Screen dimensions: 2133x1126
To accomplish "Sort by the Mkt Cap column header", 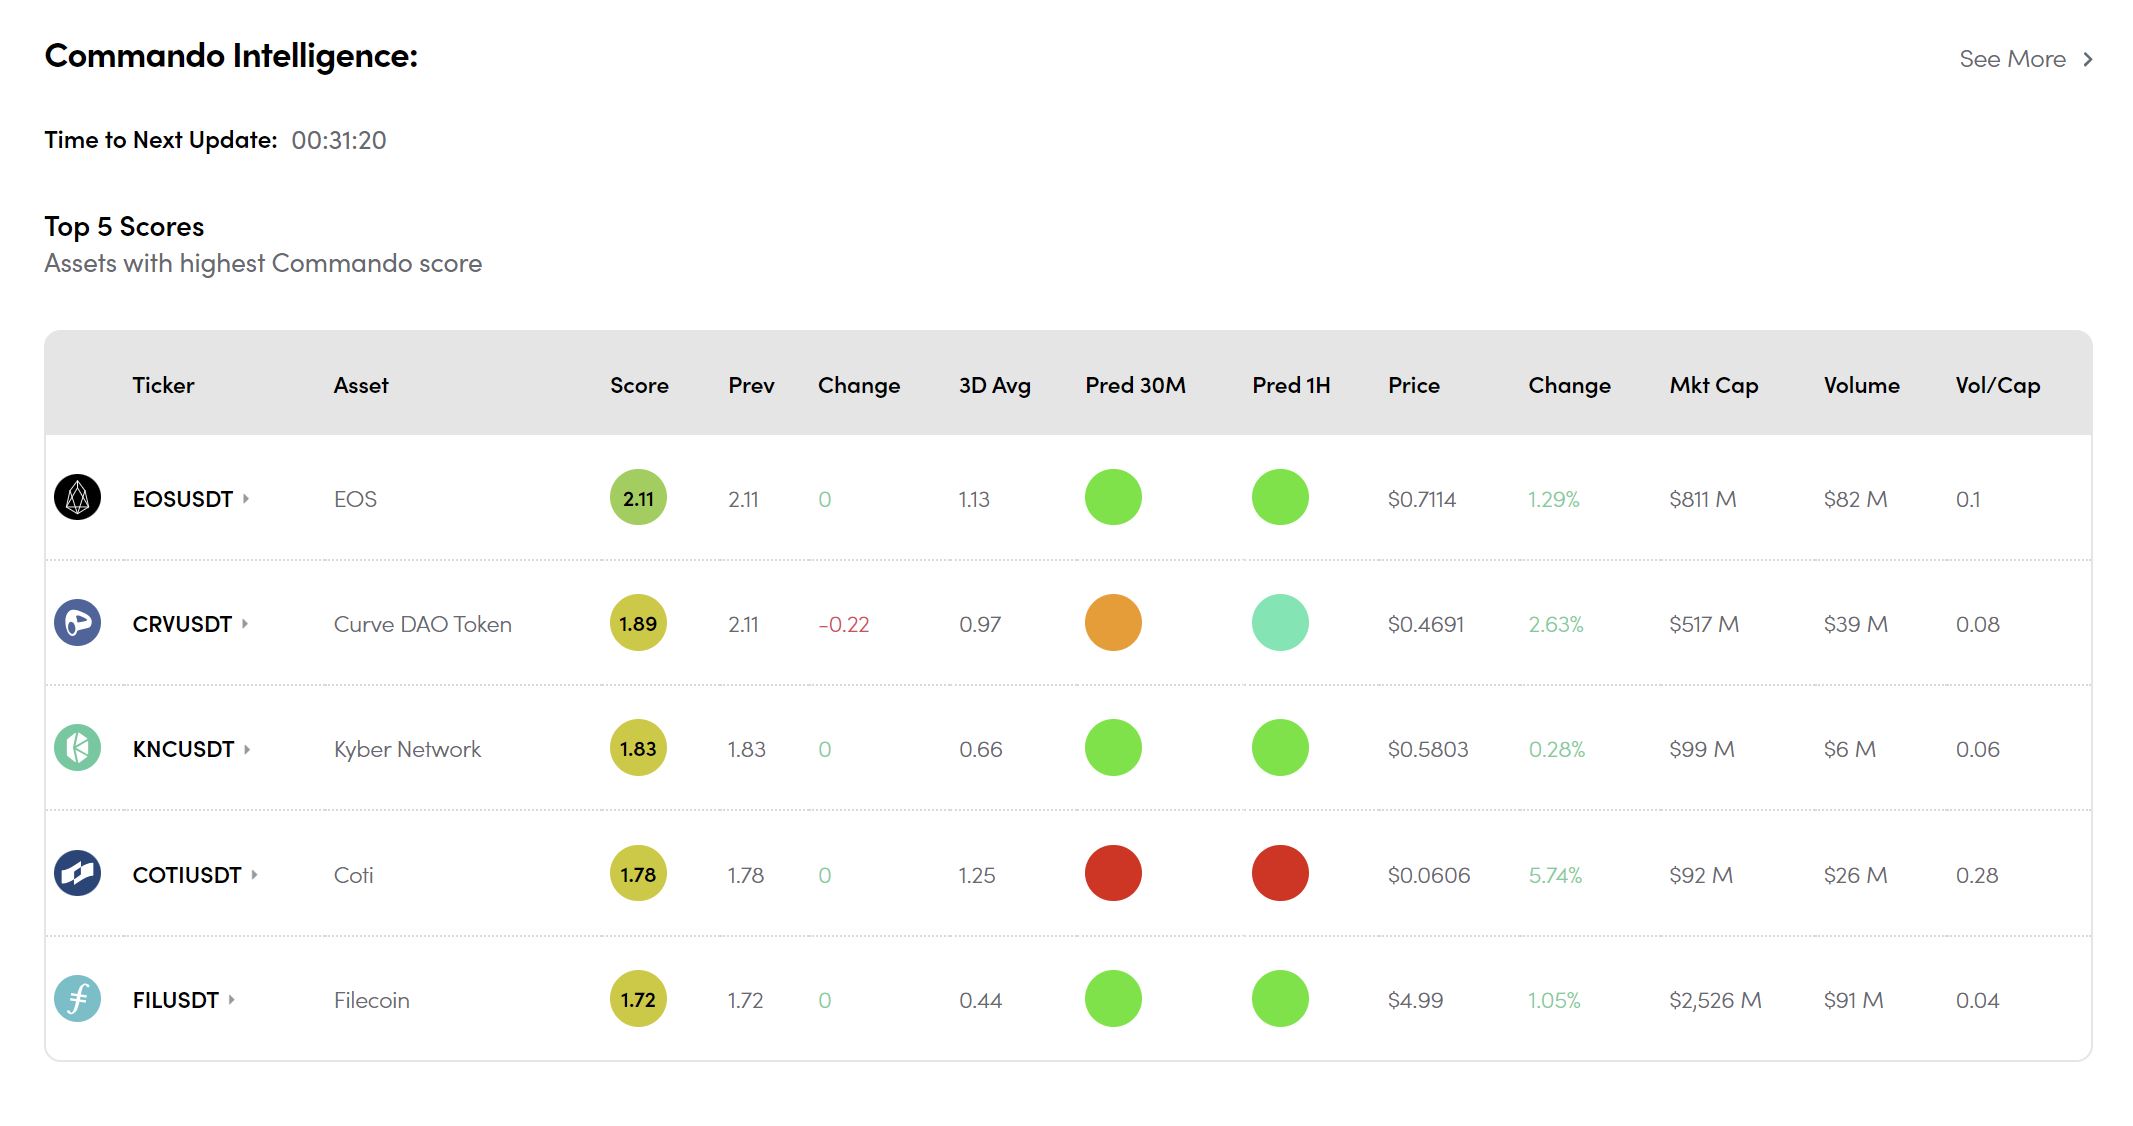I will tap(1713, 385).
